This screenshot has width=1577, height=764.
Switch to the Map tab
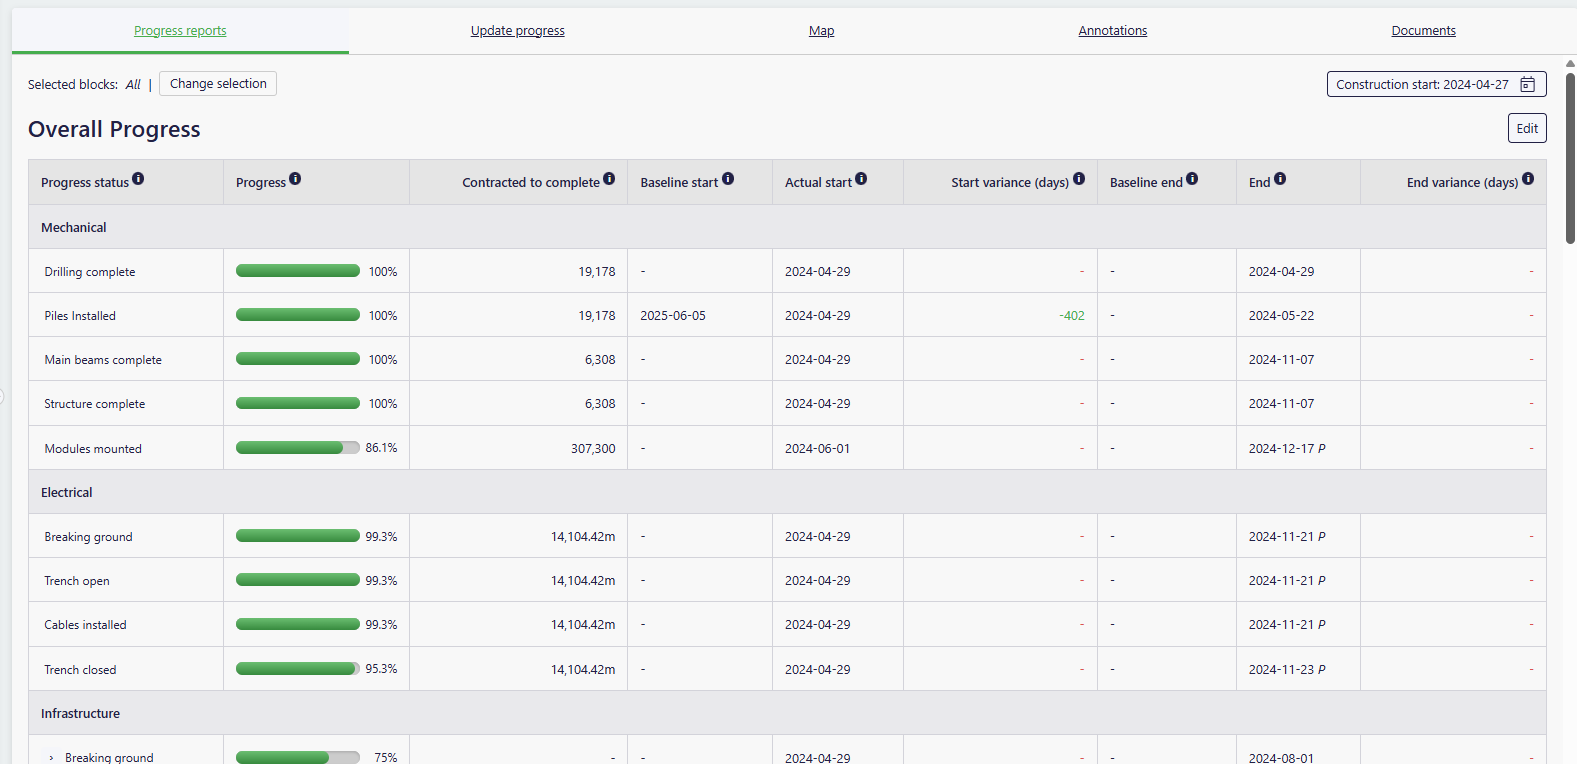click(x=821, y=31)
